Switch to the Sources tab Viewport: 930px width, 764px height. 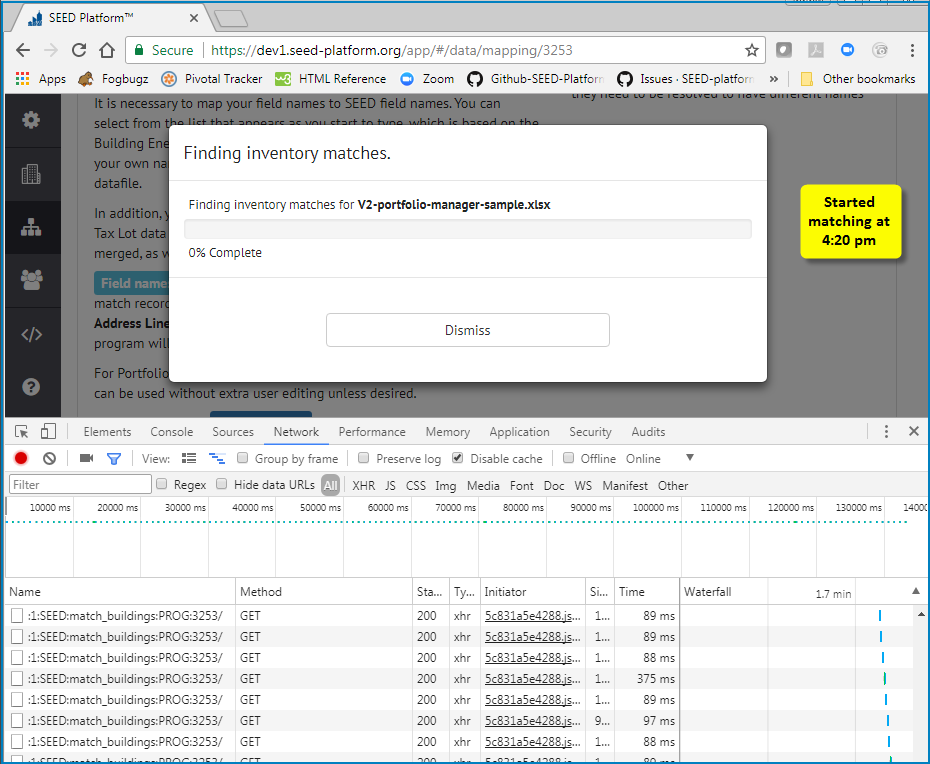click(x=233, y=432)
